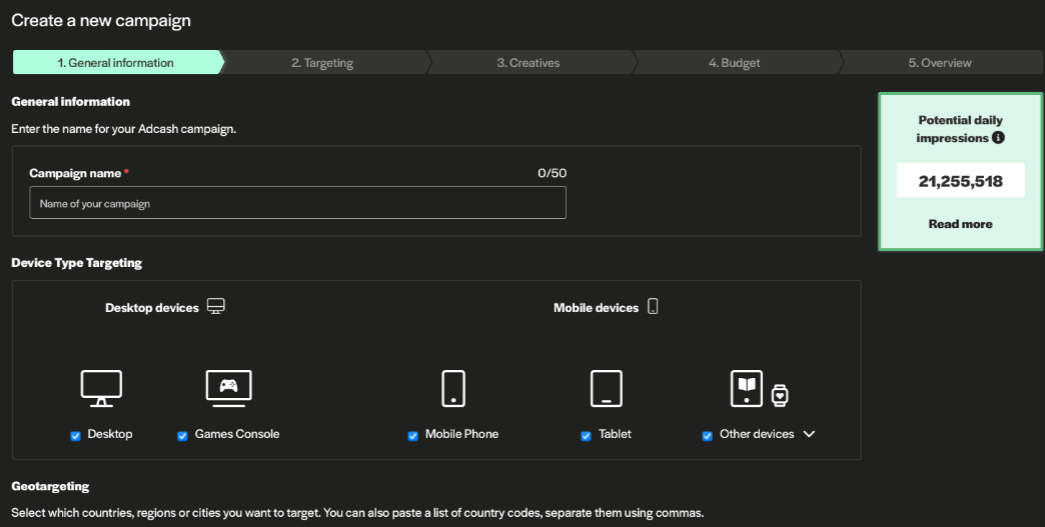Jump to the 5. Overview step
This screenshot has width=1045, height=527.
click(939, 63)
